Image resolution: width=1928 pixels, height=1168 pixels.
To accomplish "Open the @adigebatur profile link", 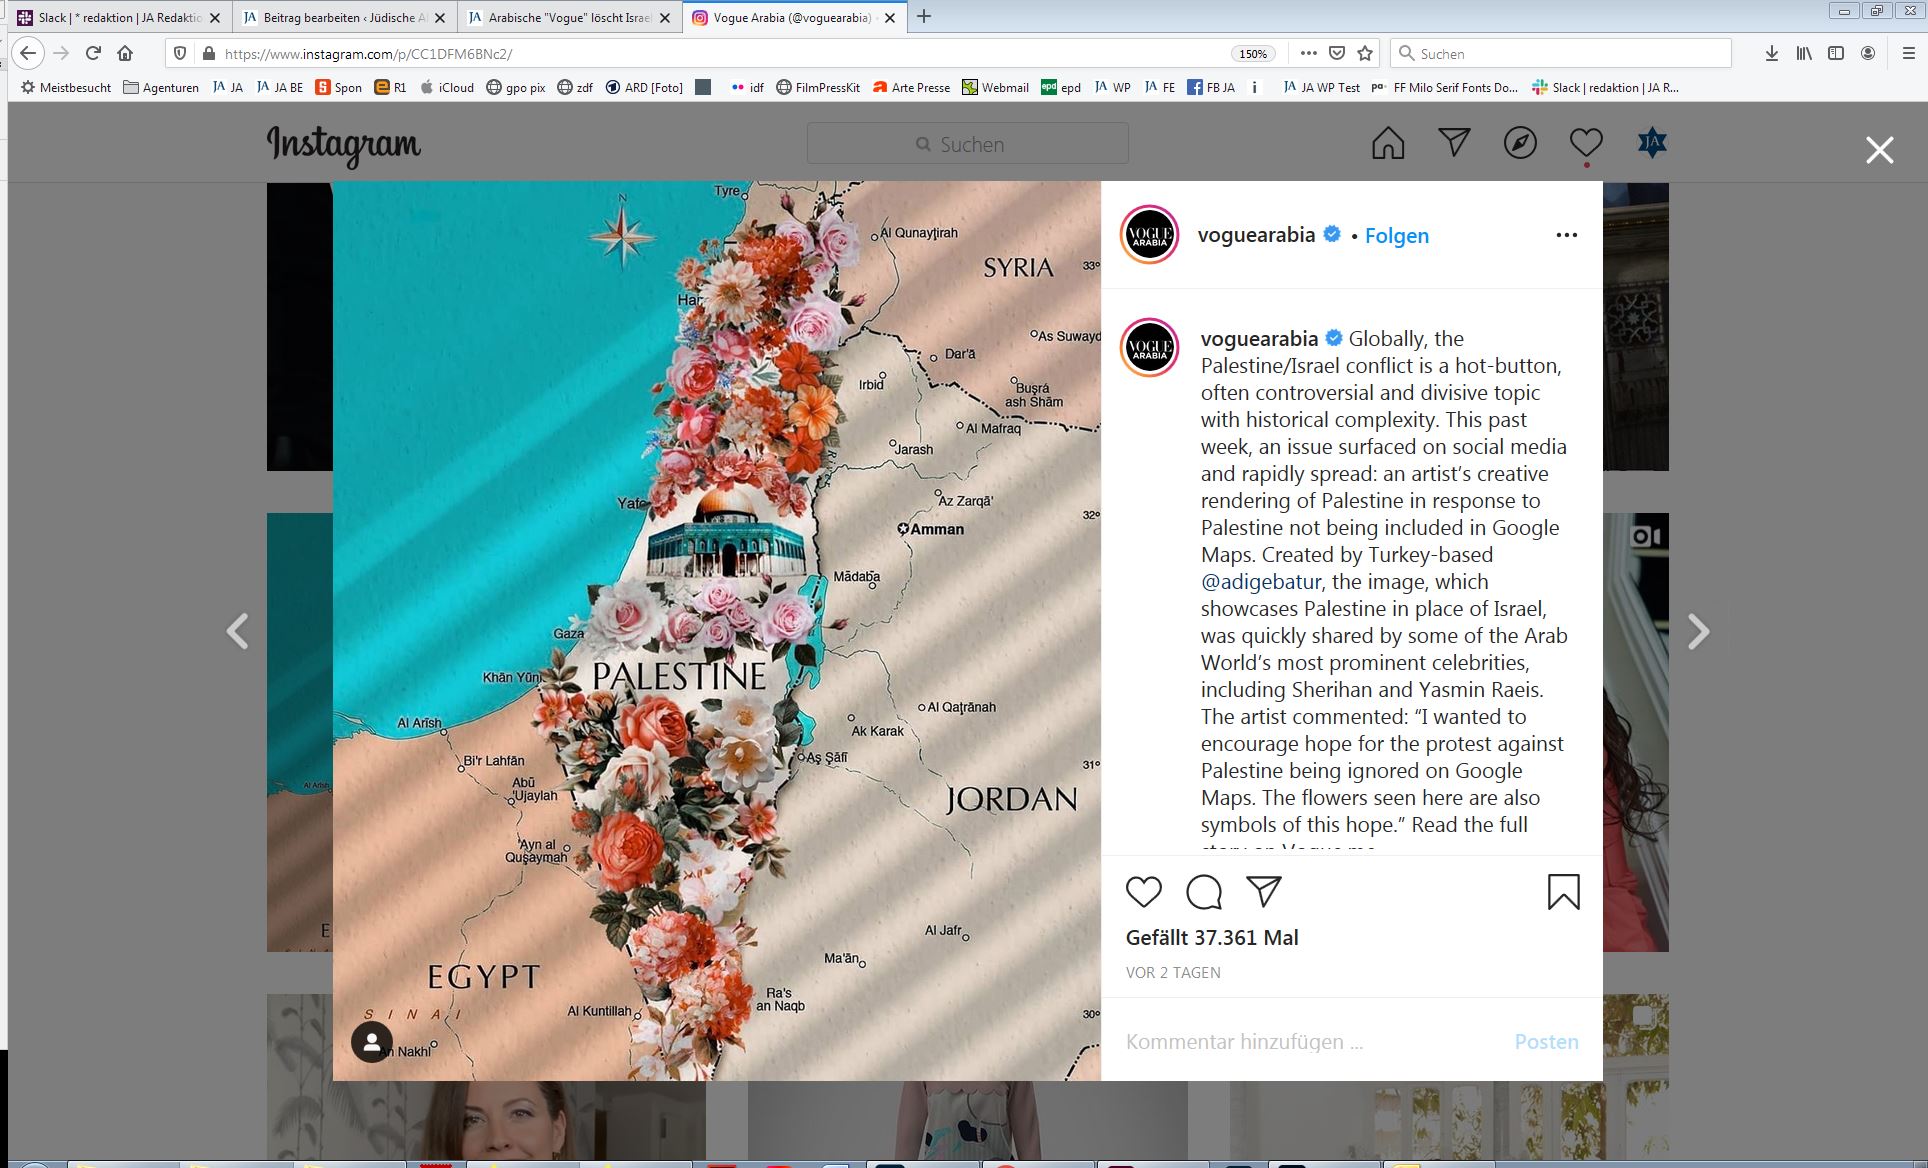I will [x=1261, y=582].
